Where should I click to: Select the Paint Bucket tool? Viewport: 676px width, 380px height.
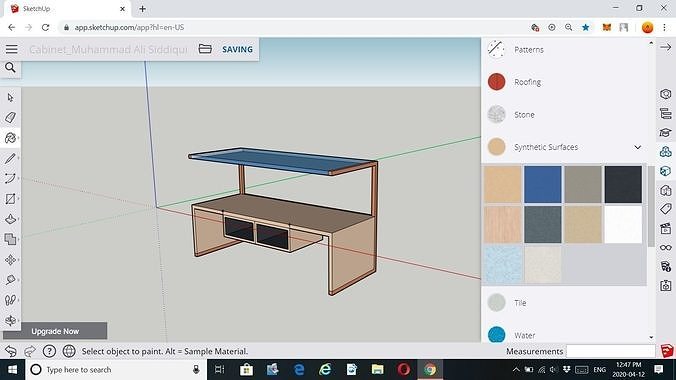[x=10, y=138]
